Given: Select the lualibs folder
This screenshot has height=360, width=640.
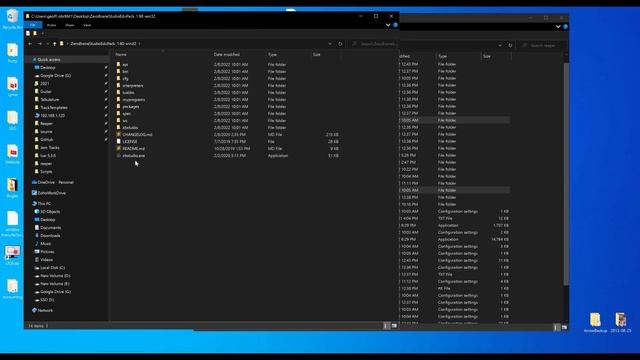Looking at the screenshot, I should coord(128,93).
